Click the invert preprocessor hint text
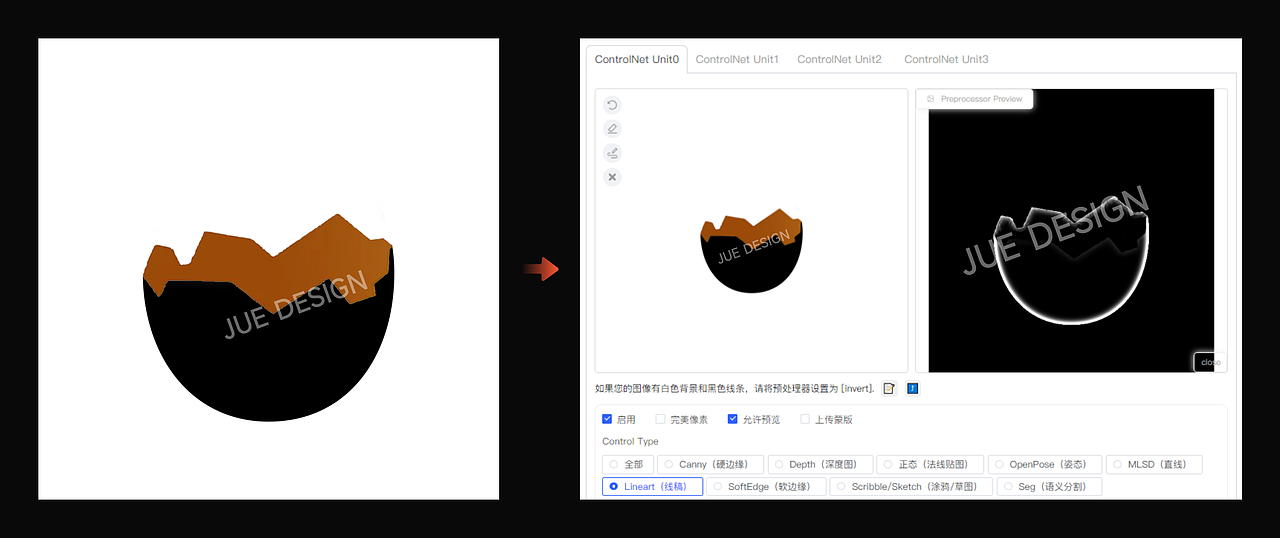1280x538 pixels. click(x=735, y=388)
